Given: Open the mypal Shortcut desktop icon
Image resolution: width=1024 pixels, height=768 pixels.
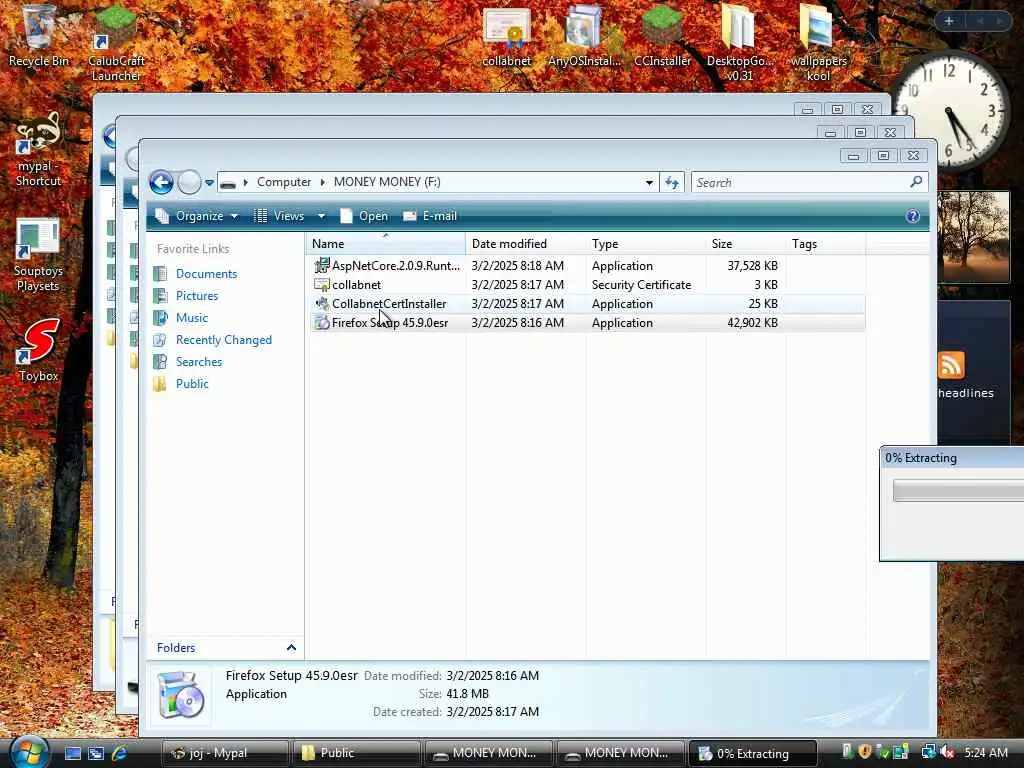Looking at the screenshot, I should point(38,150).
